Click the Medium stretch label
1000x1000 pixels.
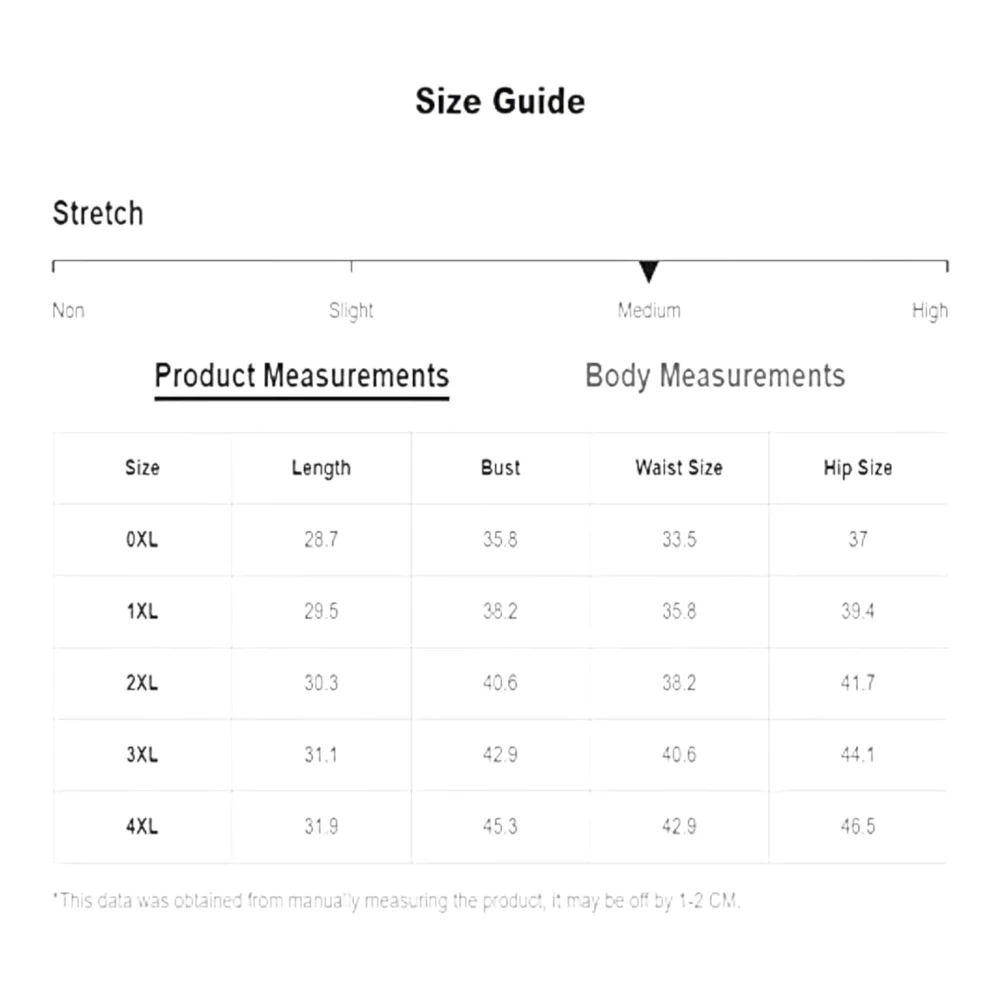[x=649, y=311]
